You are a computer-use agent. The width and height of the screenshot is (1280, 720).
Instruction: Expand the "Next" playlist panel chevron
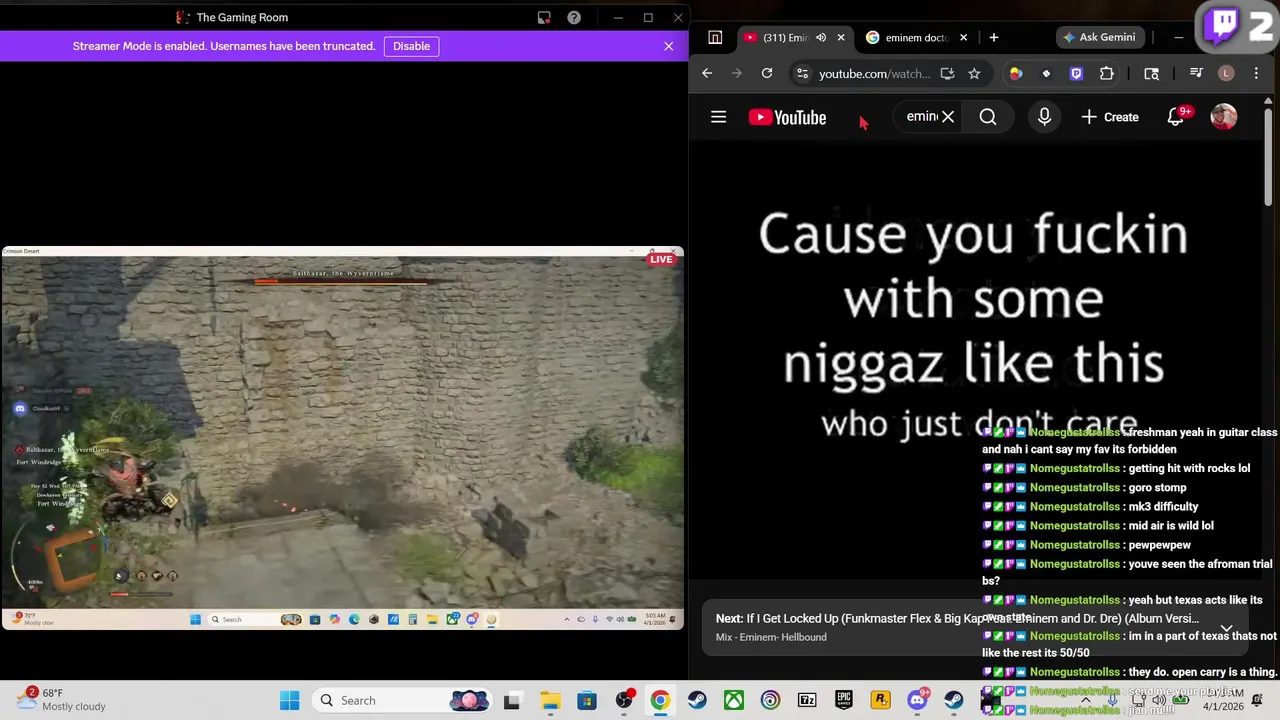click(1226, 628)
